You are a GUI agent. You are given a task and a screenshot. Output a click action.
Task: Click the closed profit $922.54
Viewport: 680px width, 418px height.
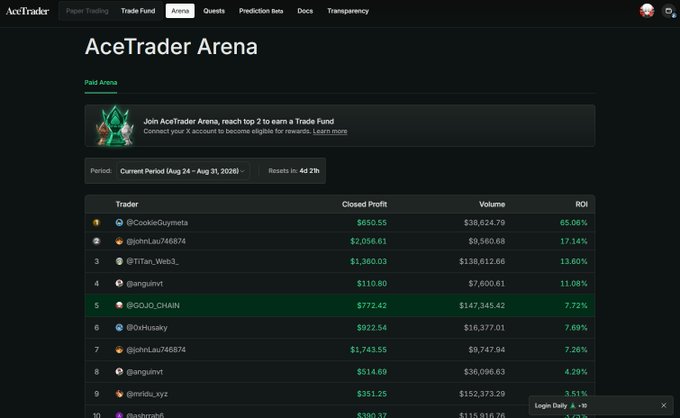tap(372, 327)
